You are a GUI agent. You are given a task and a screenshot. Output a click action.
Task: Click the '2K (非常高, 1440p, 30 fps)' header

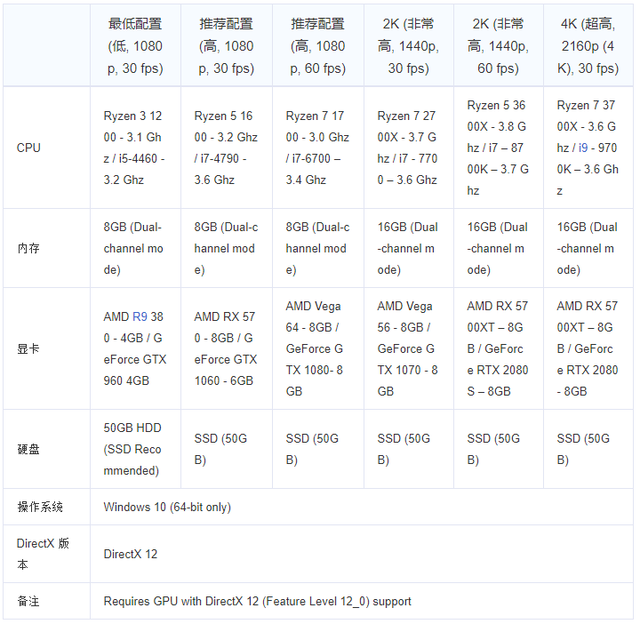[x=409, y=46]
